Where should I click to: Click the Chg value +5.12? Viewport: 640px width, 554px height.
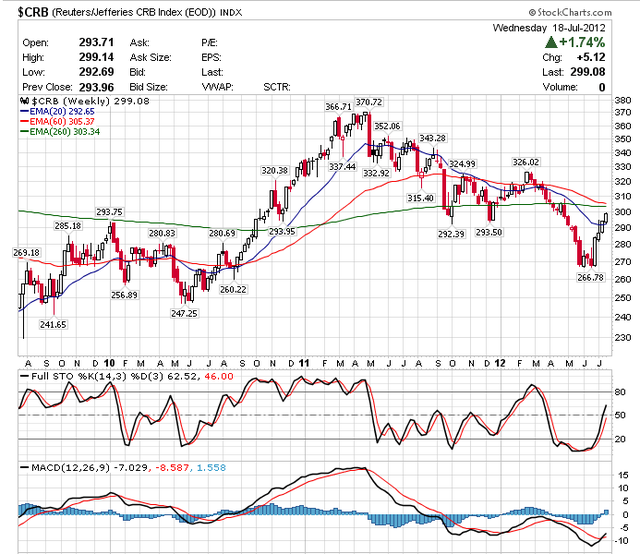coord(591,57)
